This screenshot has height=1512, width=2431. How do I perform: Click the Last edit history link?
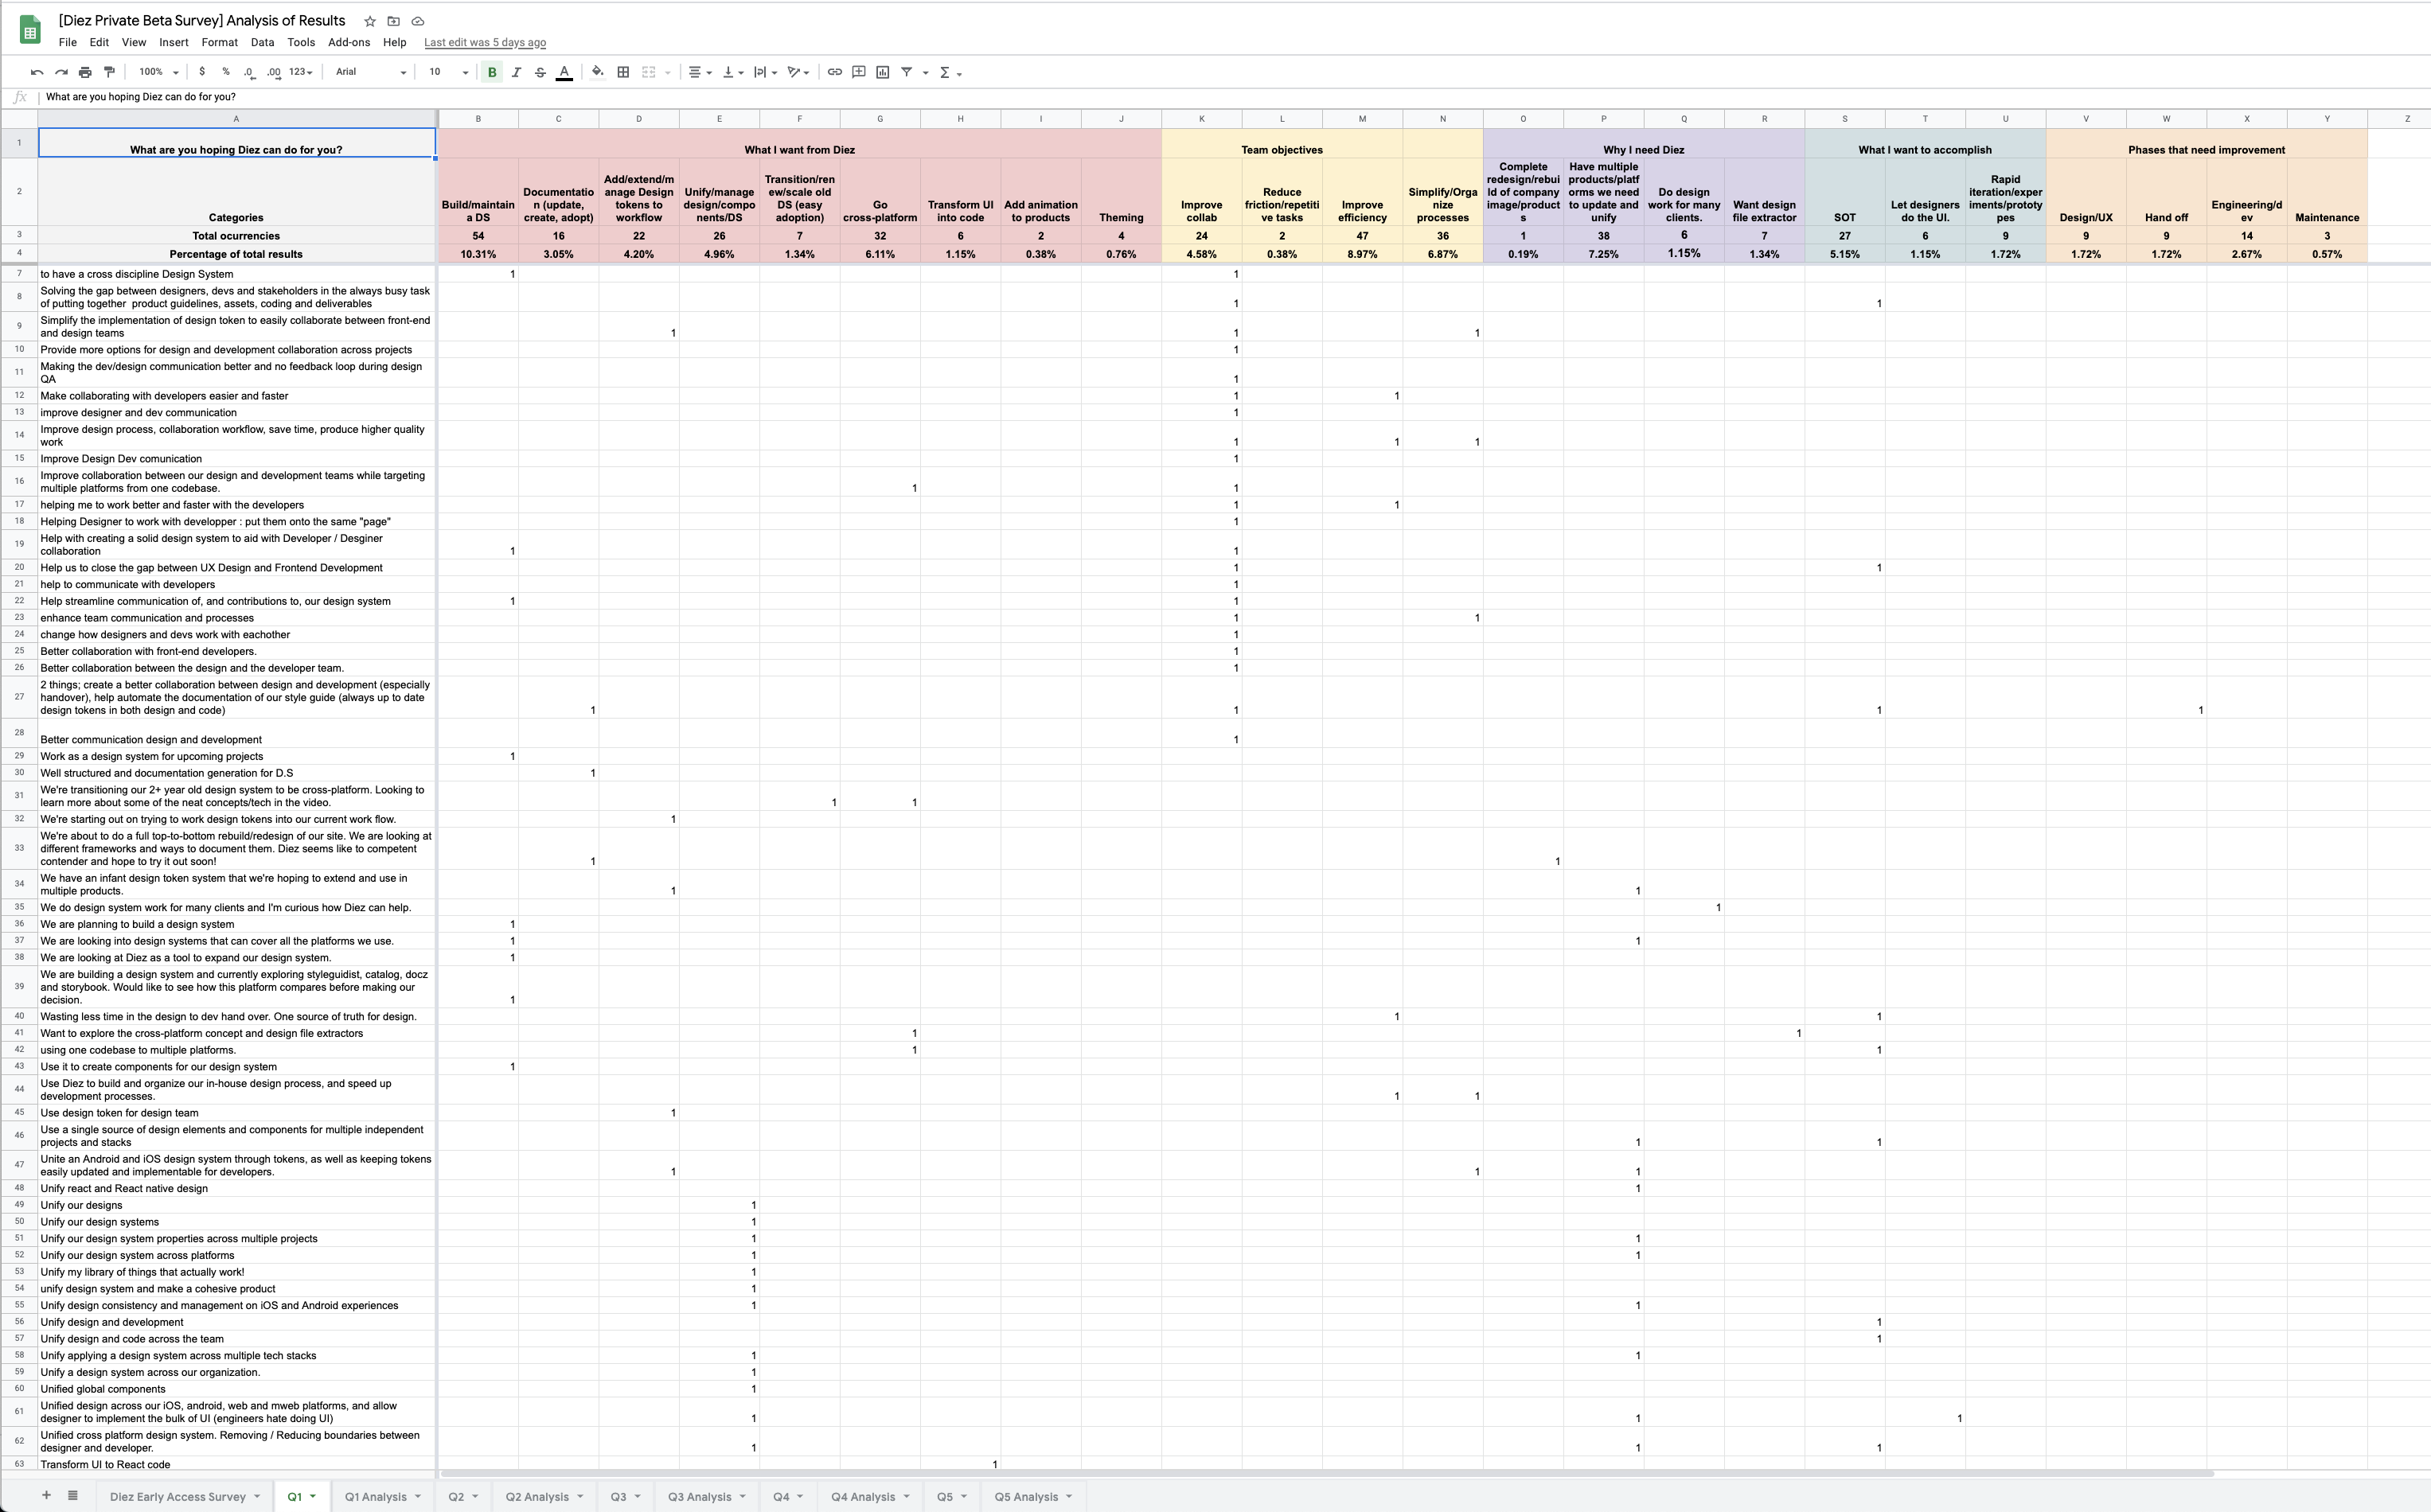click(x=485, y=42)
